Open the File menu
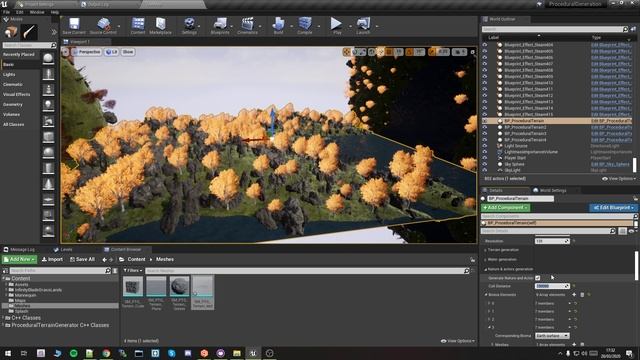 pos(6,12)
